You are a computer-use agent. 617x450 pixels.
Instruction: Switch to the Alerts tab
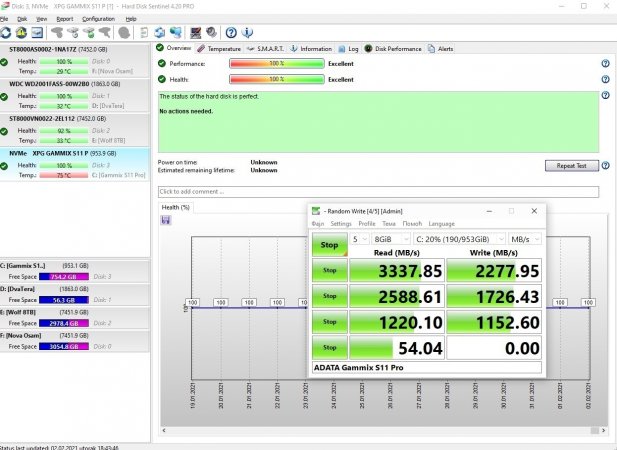[x=441, y=49]
